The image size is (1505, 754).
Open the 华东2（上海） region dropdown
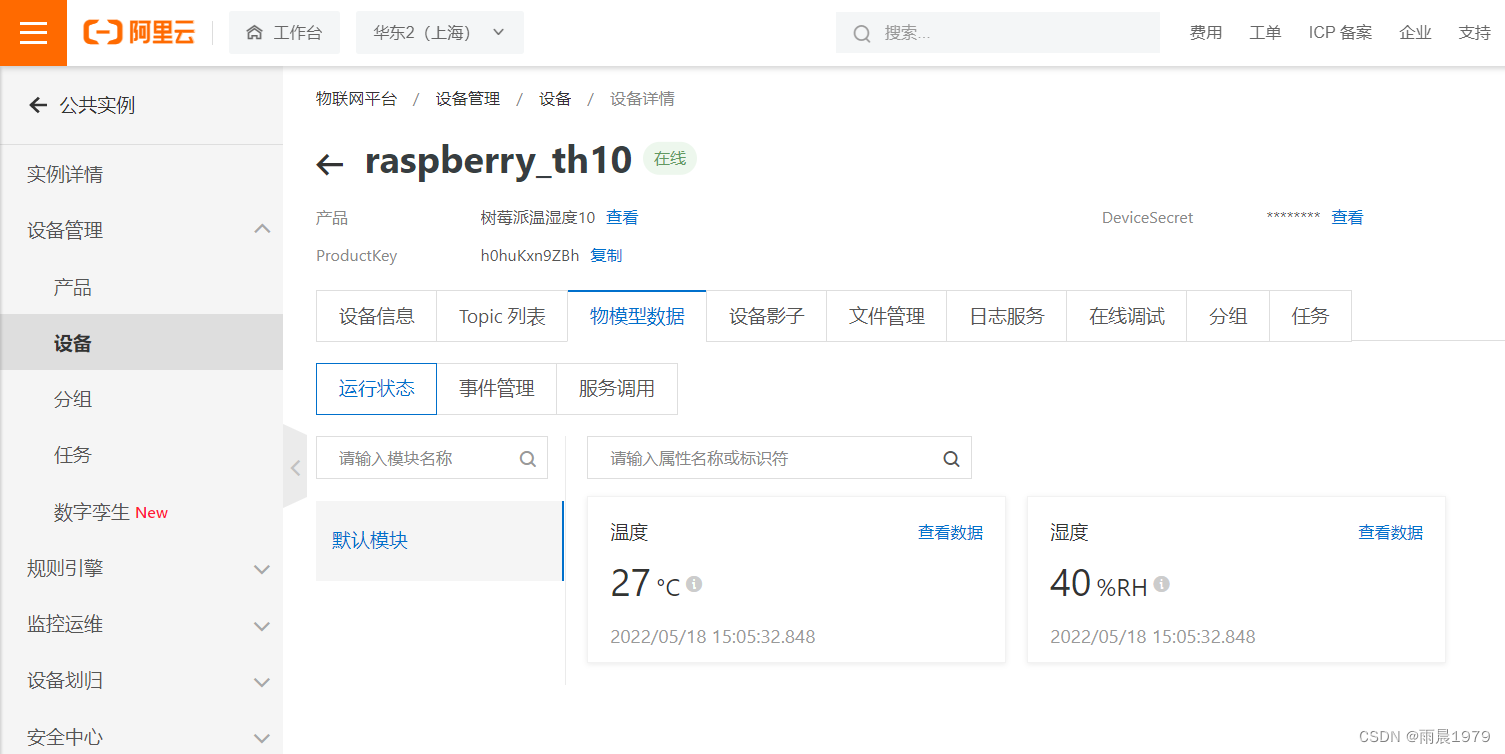tap(440, 33)
